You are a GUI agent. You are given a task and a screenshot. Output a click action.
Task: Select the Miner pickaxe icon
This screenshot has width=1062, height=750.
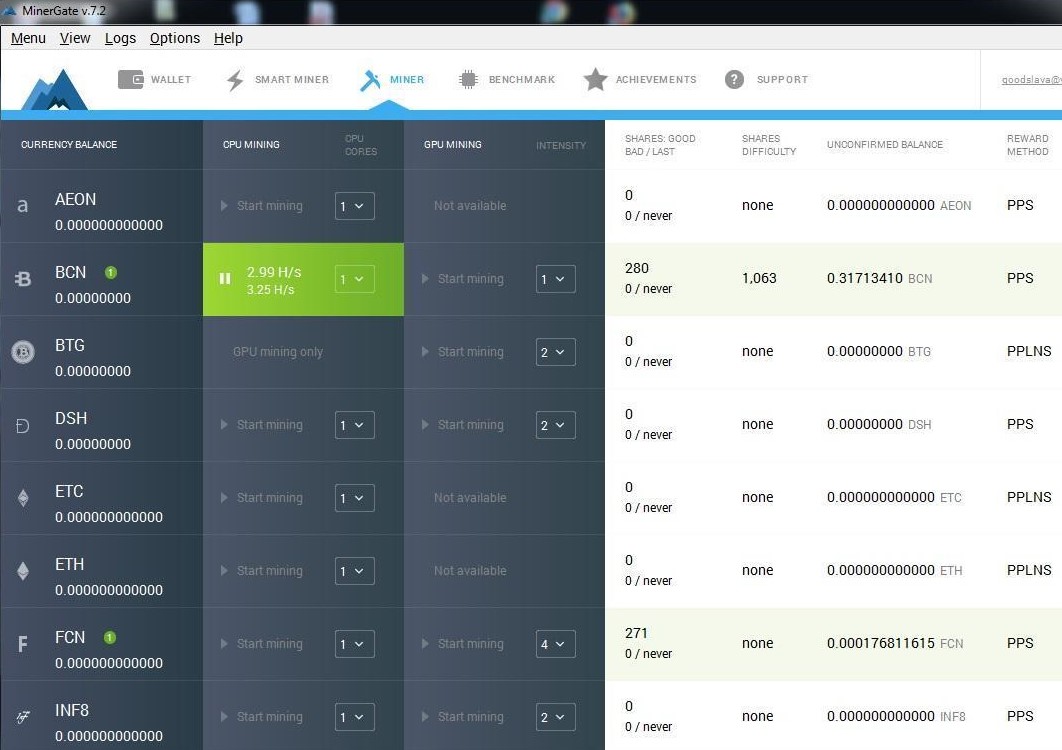[x=370, y=80]
